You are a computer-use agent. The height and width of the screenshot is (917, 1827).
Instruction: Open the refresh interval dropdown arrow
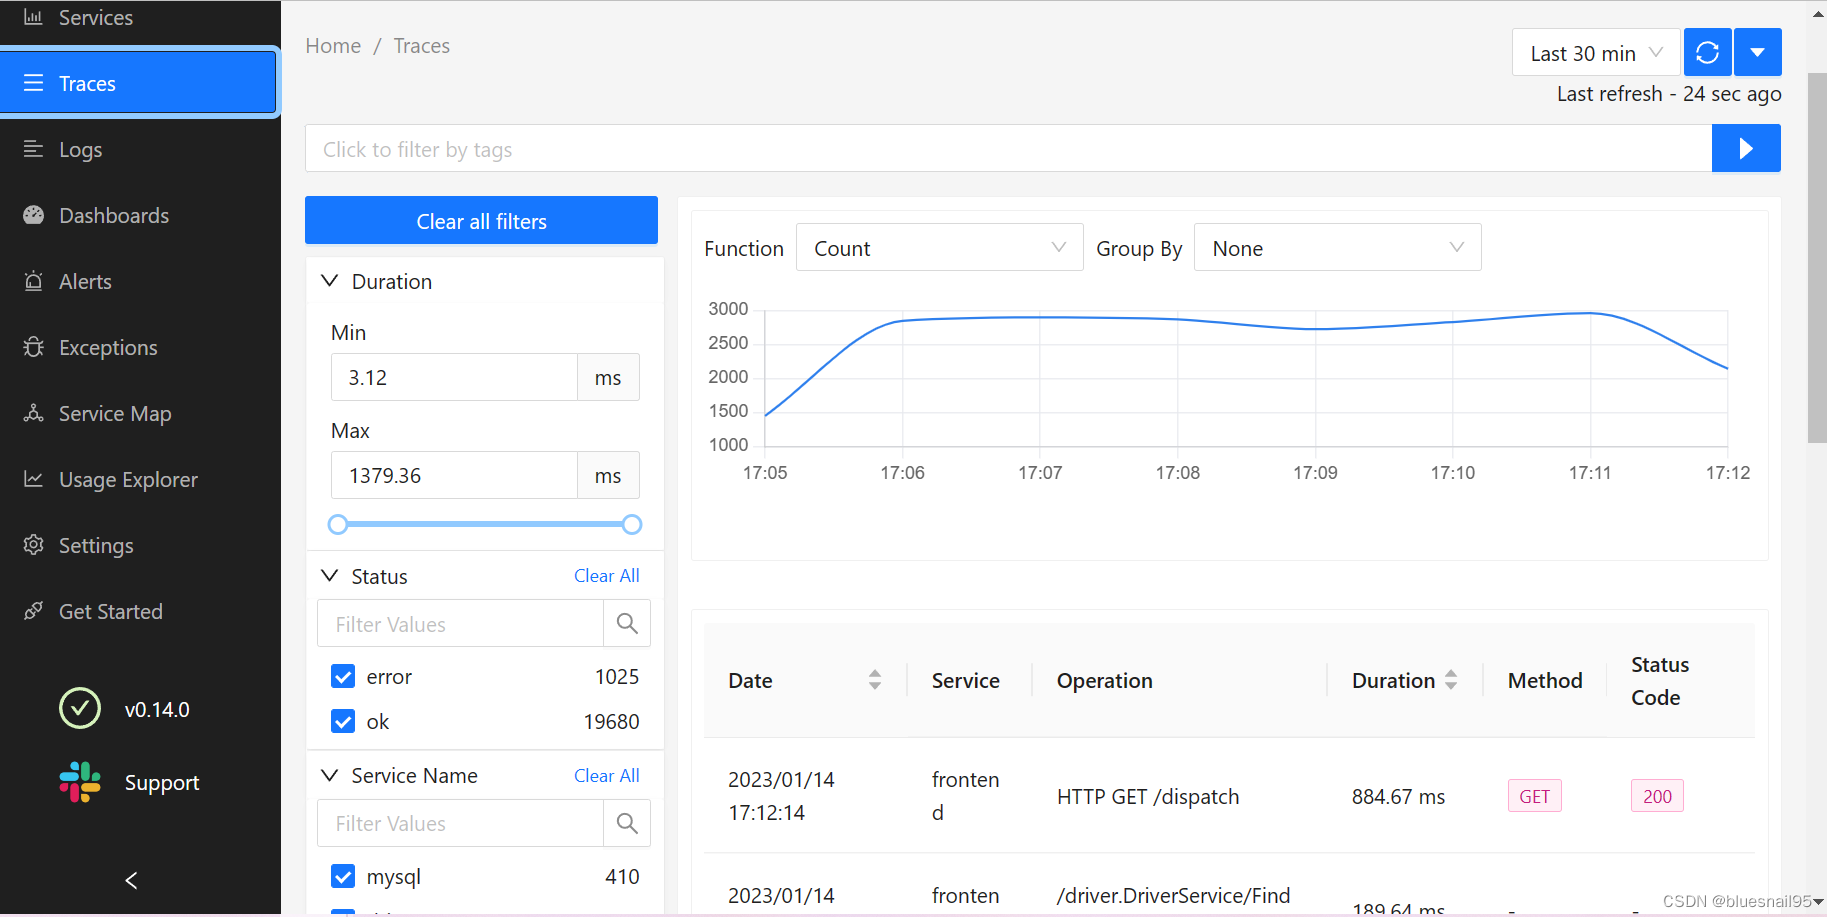coord(1758,52)
